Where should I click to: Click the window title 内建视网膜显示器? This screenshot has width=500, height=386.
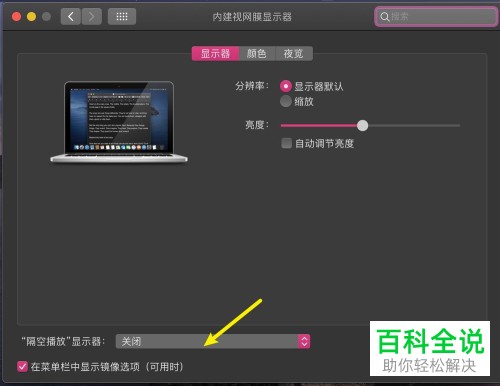[252, 17]
